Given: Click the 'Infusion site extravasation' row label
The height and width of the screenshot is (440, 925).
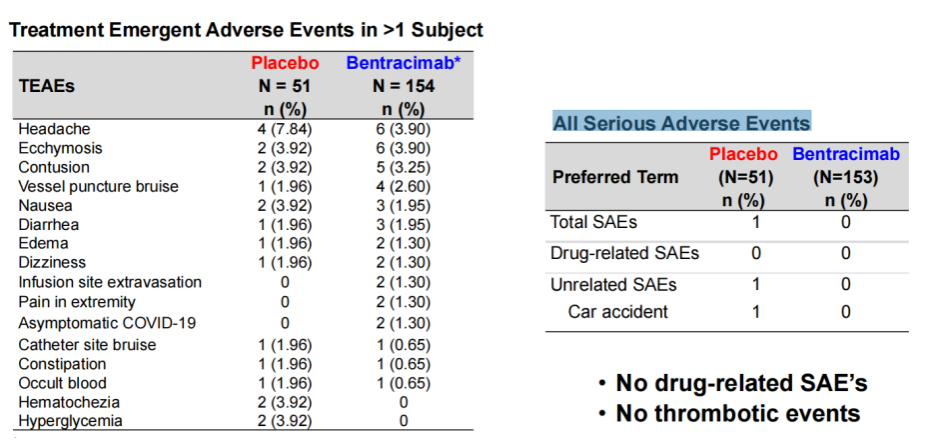Looking at the screenshot, I should tap(110, 282).
